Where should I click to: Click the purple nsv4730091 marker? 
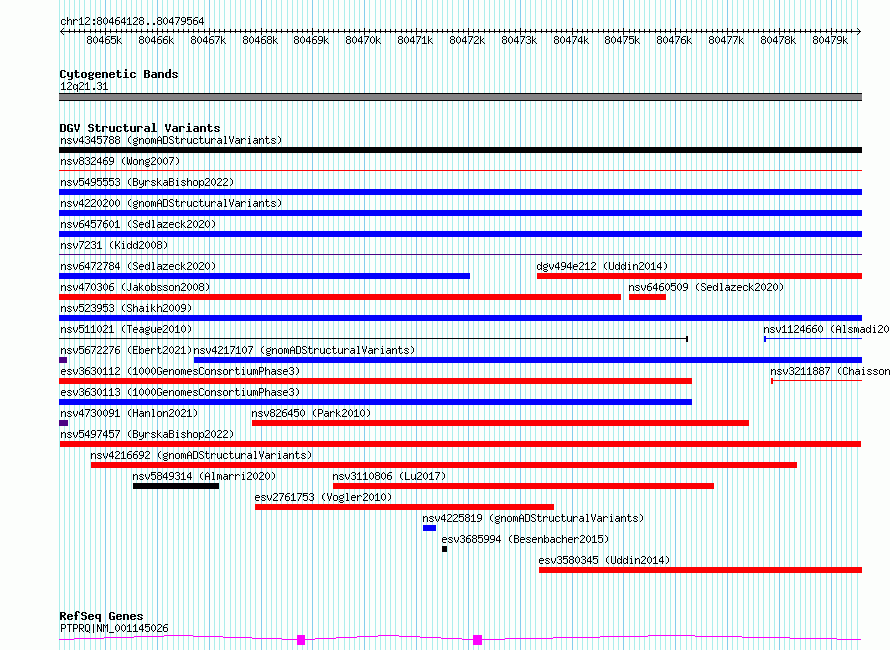tap(64, 423)
